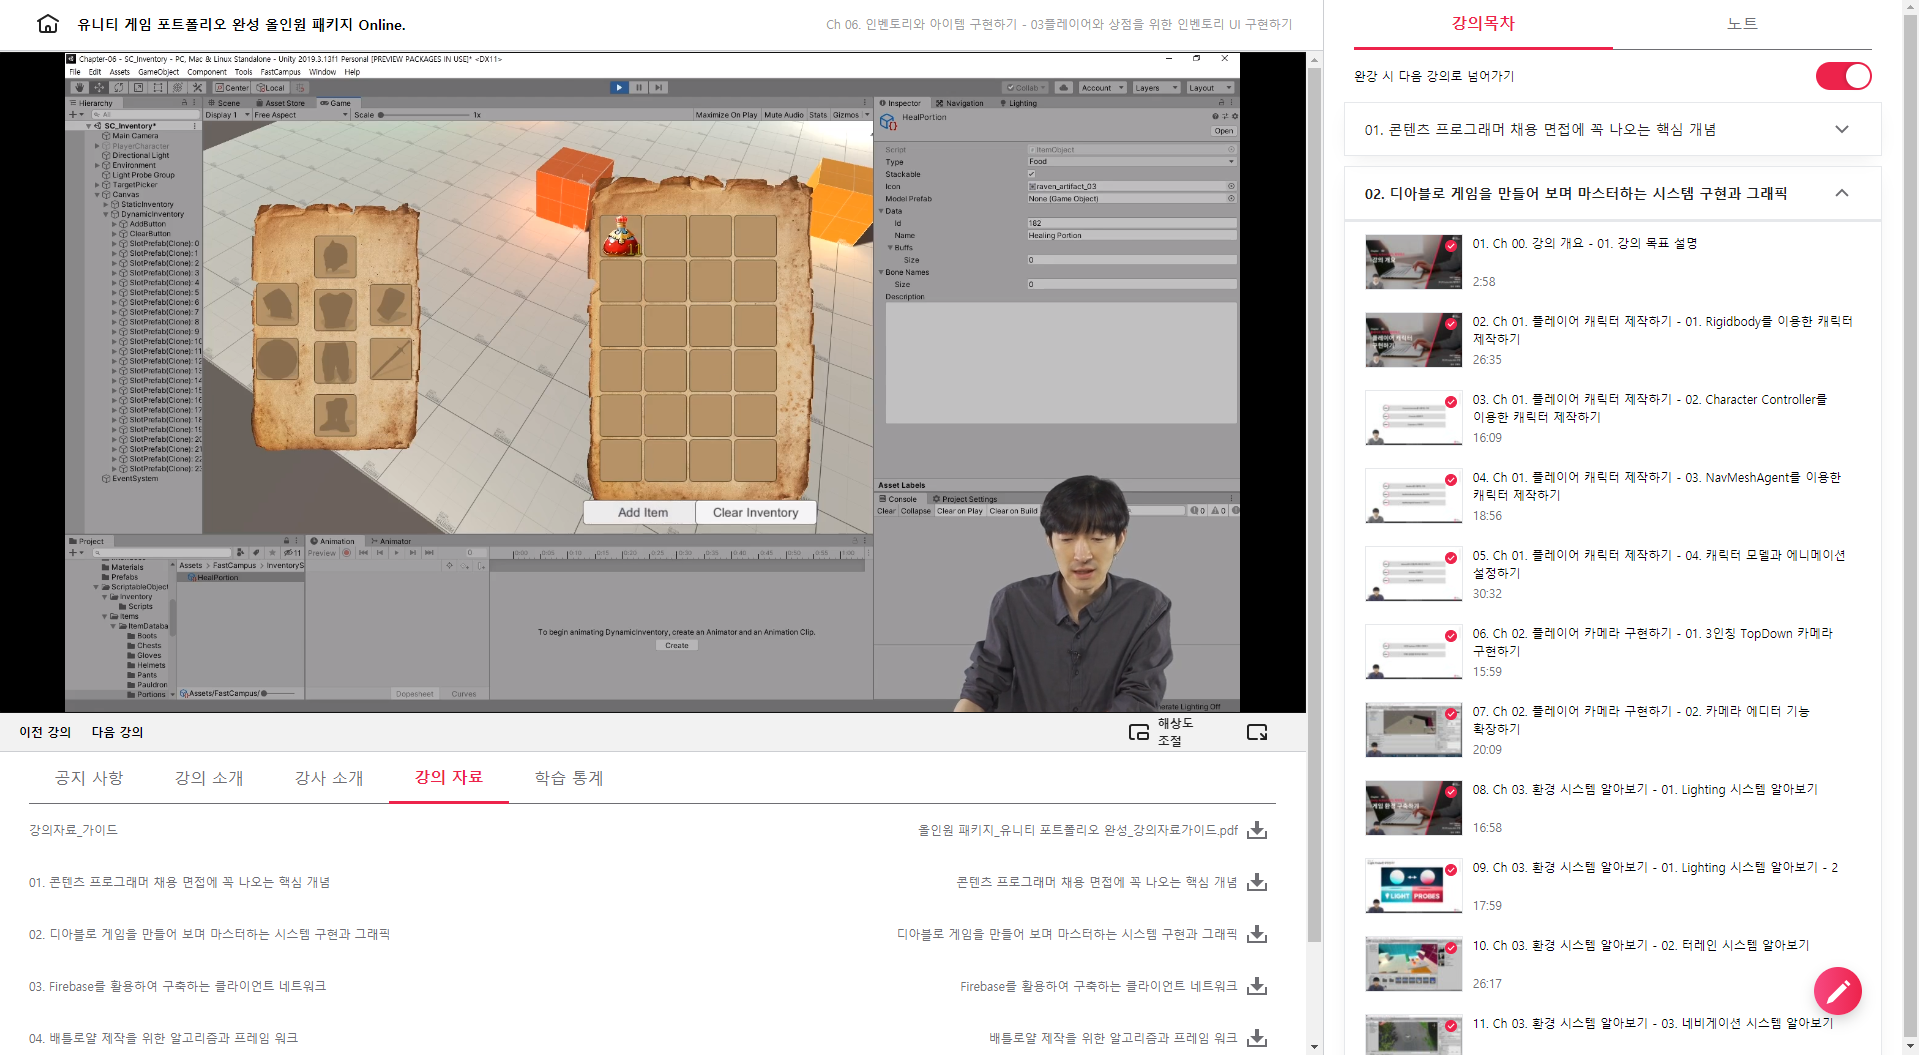Open the red pencil note button

[1838, 991]
